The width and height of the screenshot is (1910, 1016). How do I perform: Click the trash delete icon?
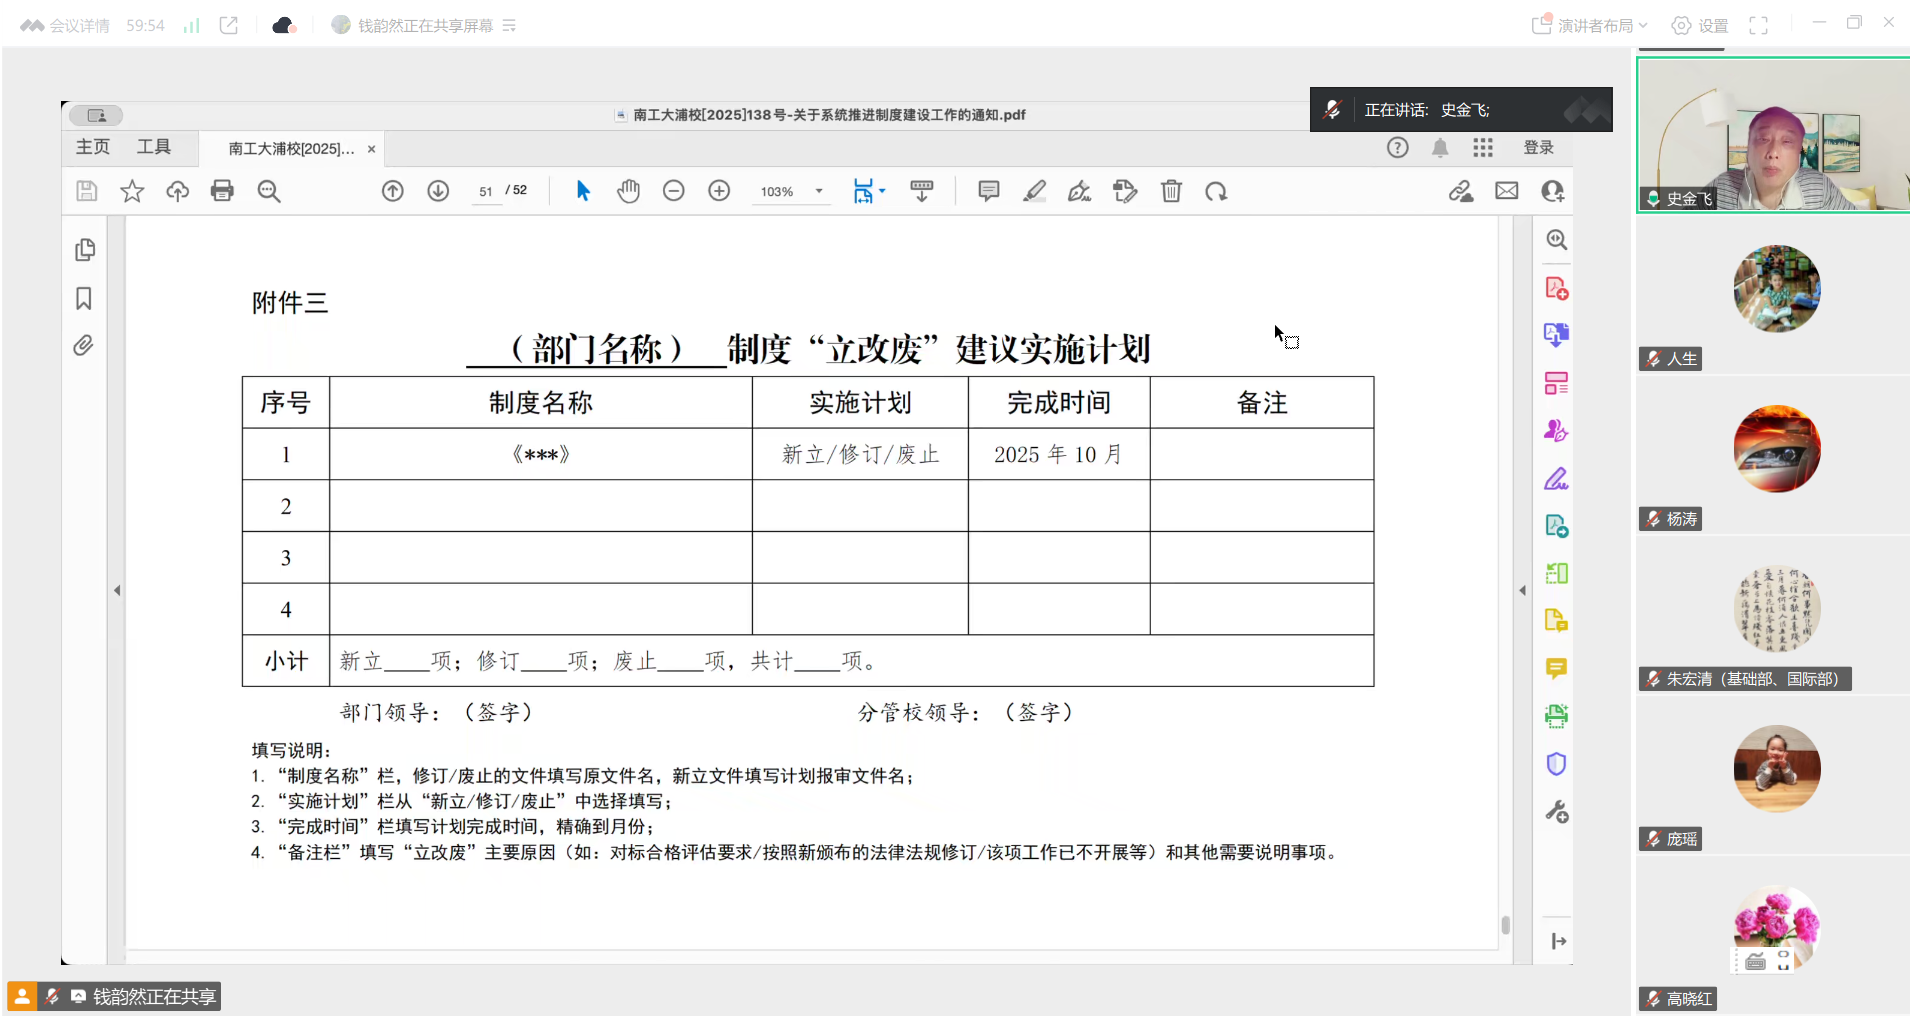pos(1171,191)
